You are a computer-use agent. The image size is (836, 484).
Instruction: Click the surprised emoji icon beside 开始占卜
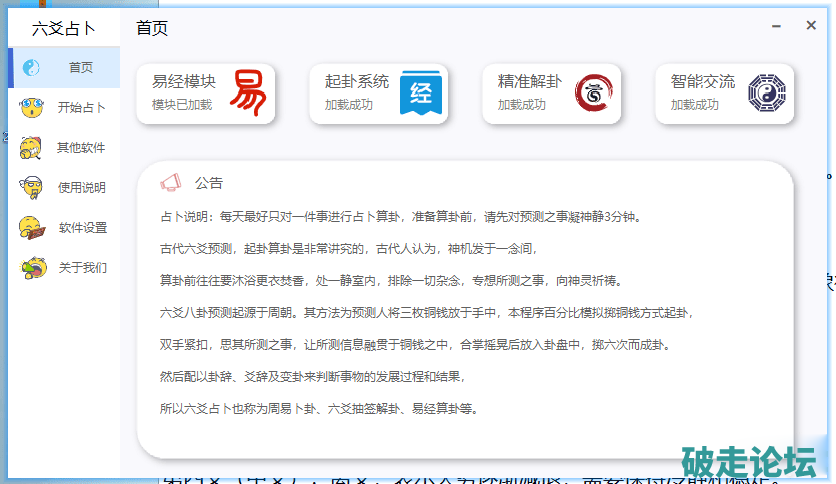click(32, 108)
